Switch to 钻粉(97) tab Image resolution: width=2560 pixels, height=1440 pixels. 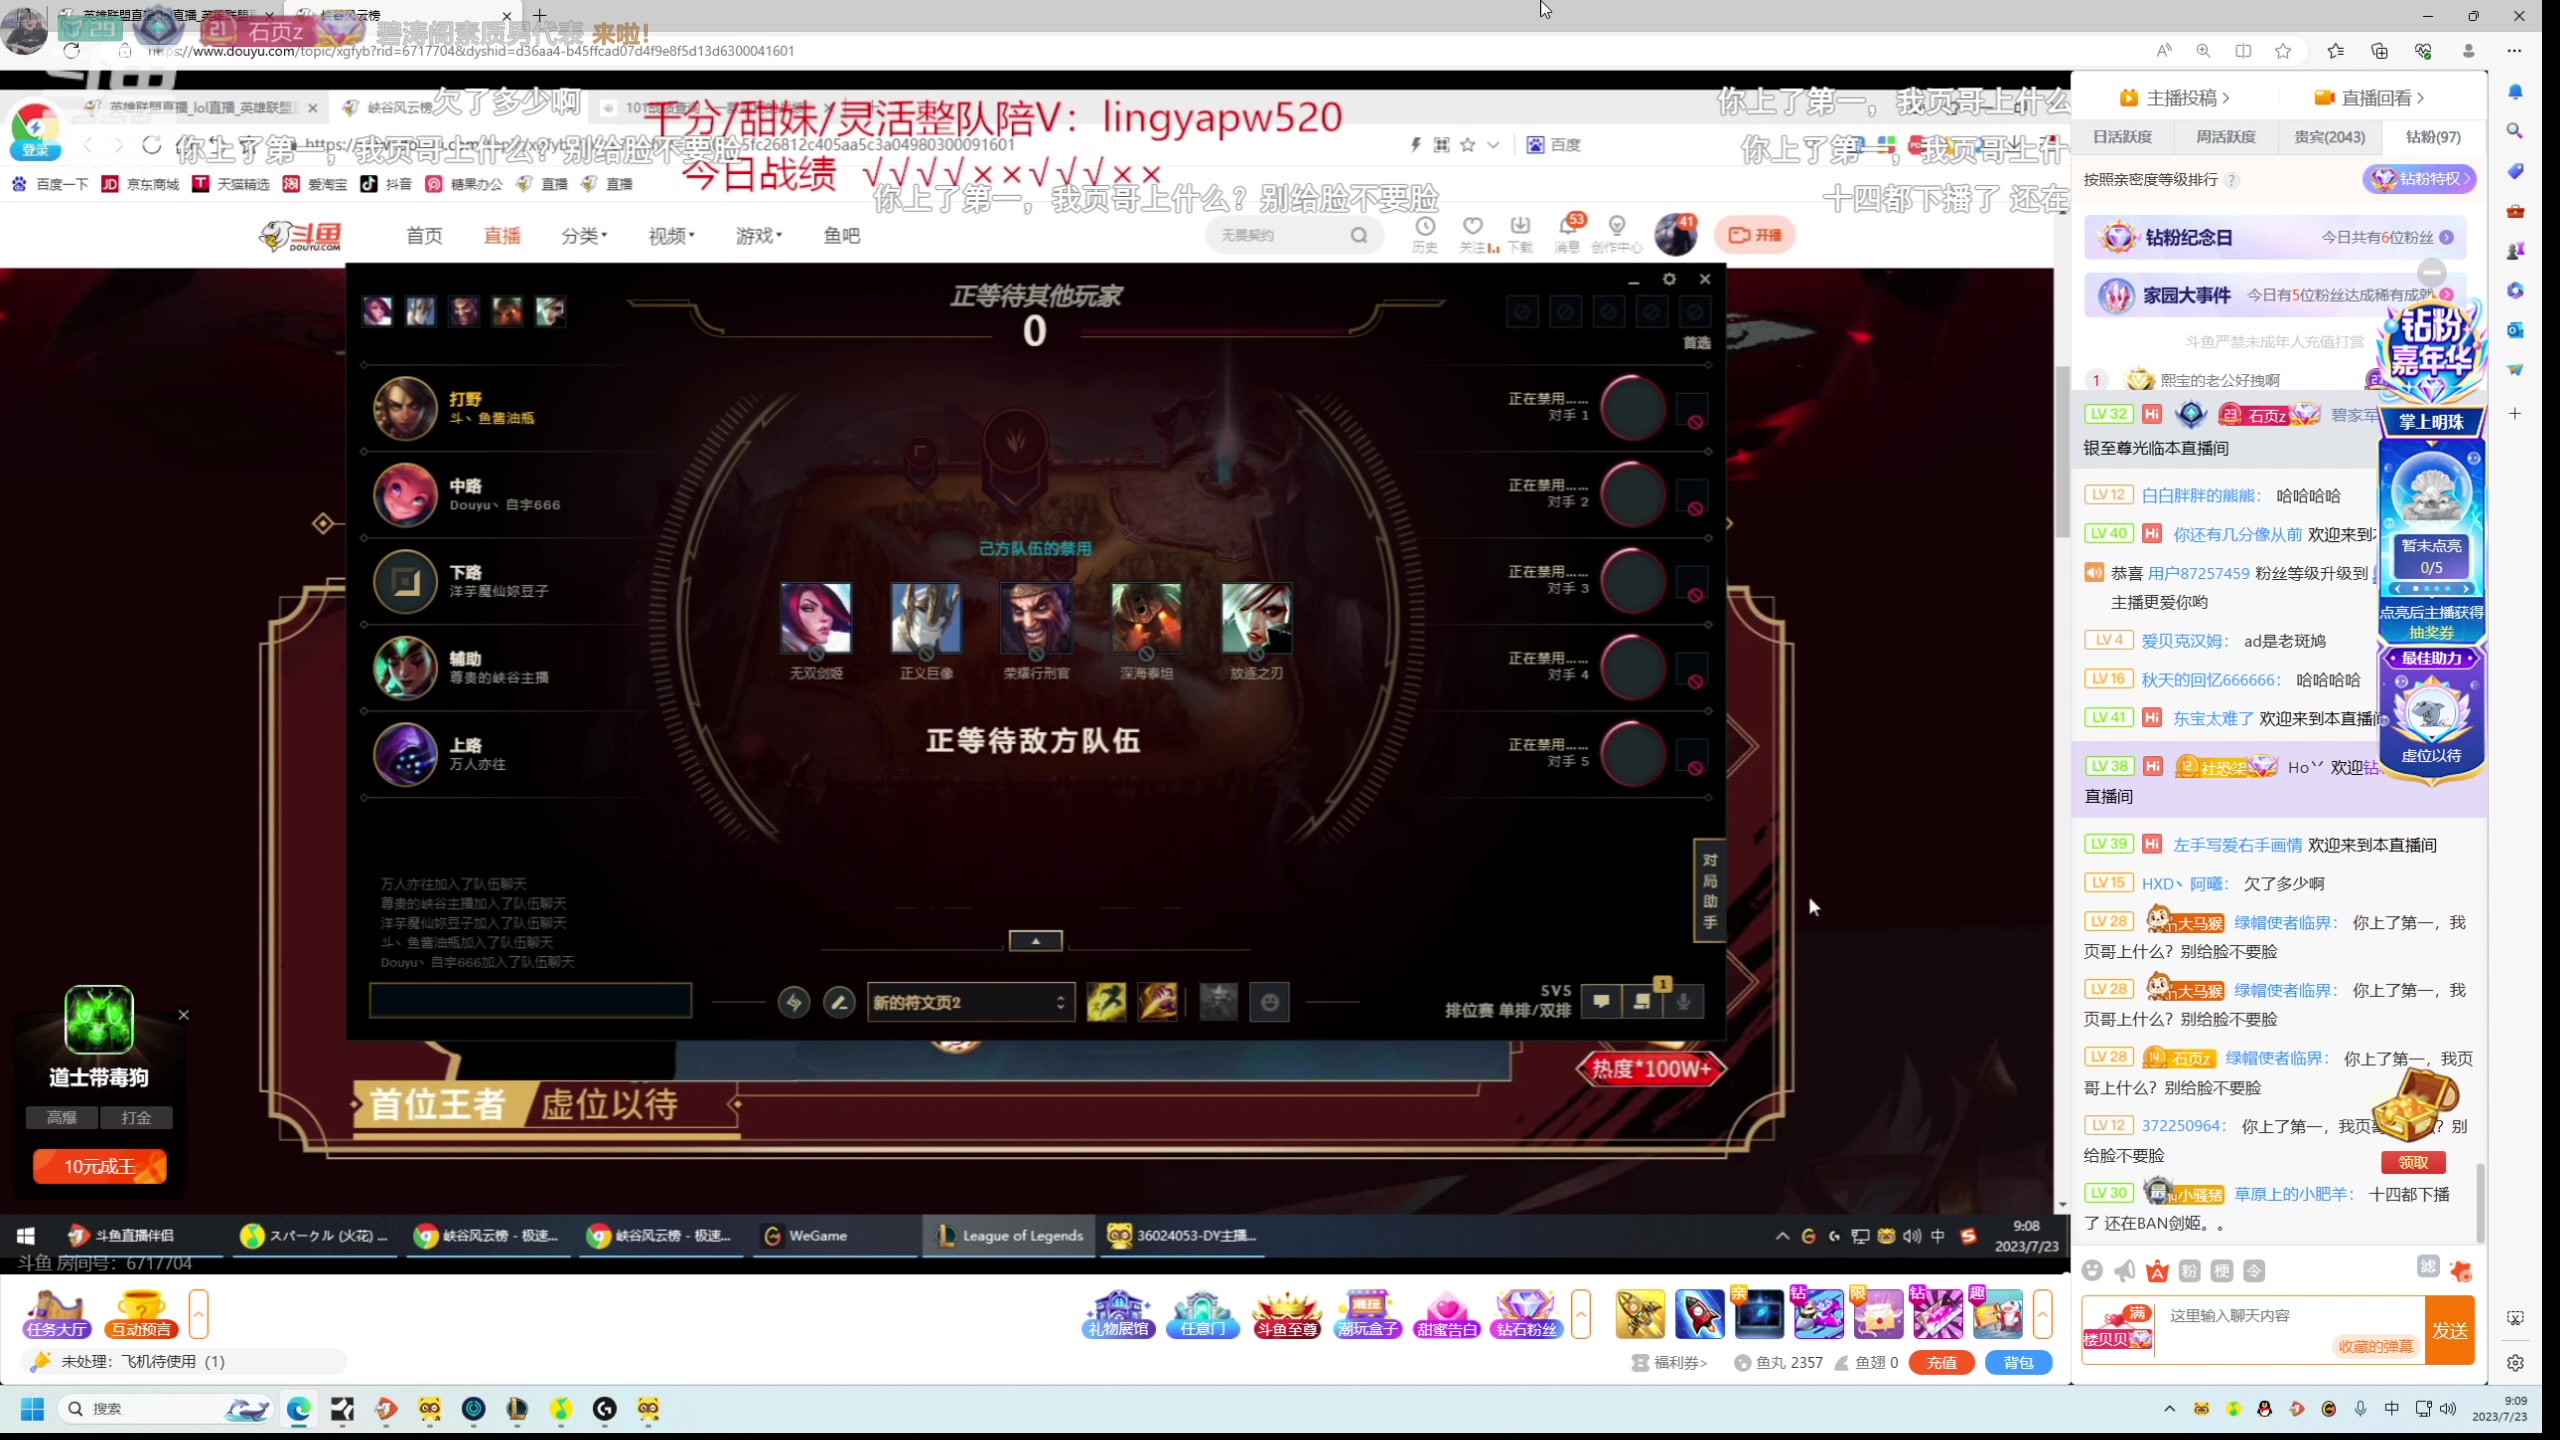2433,137
